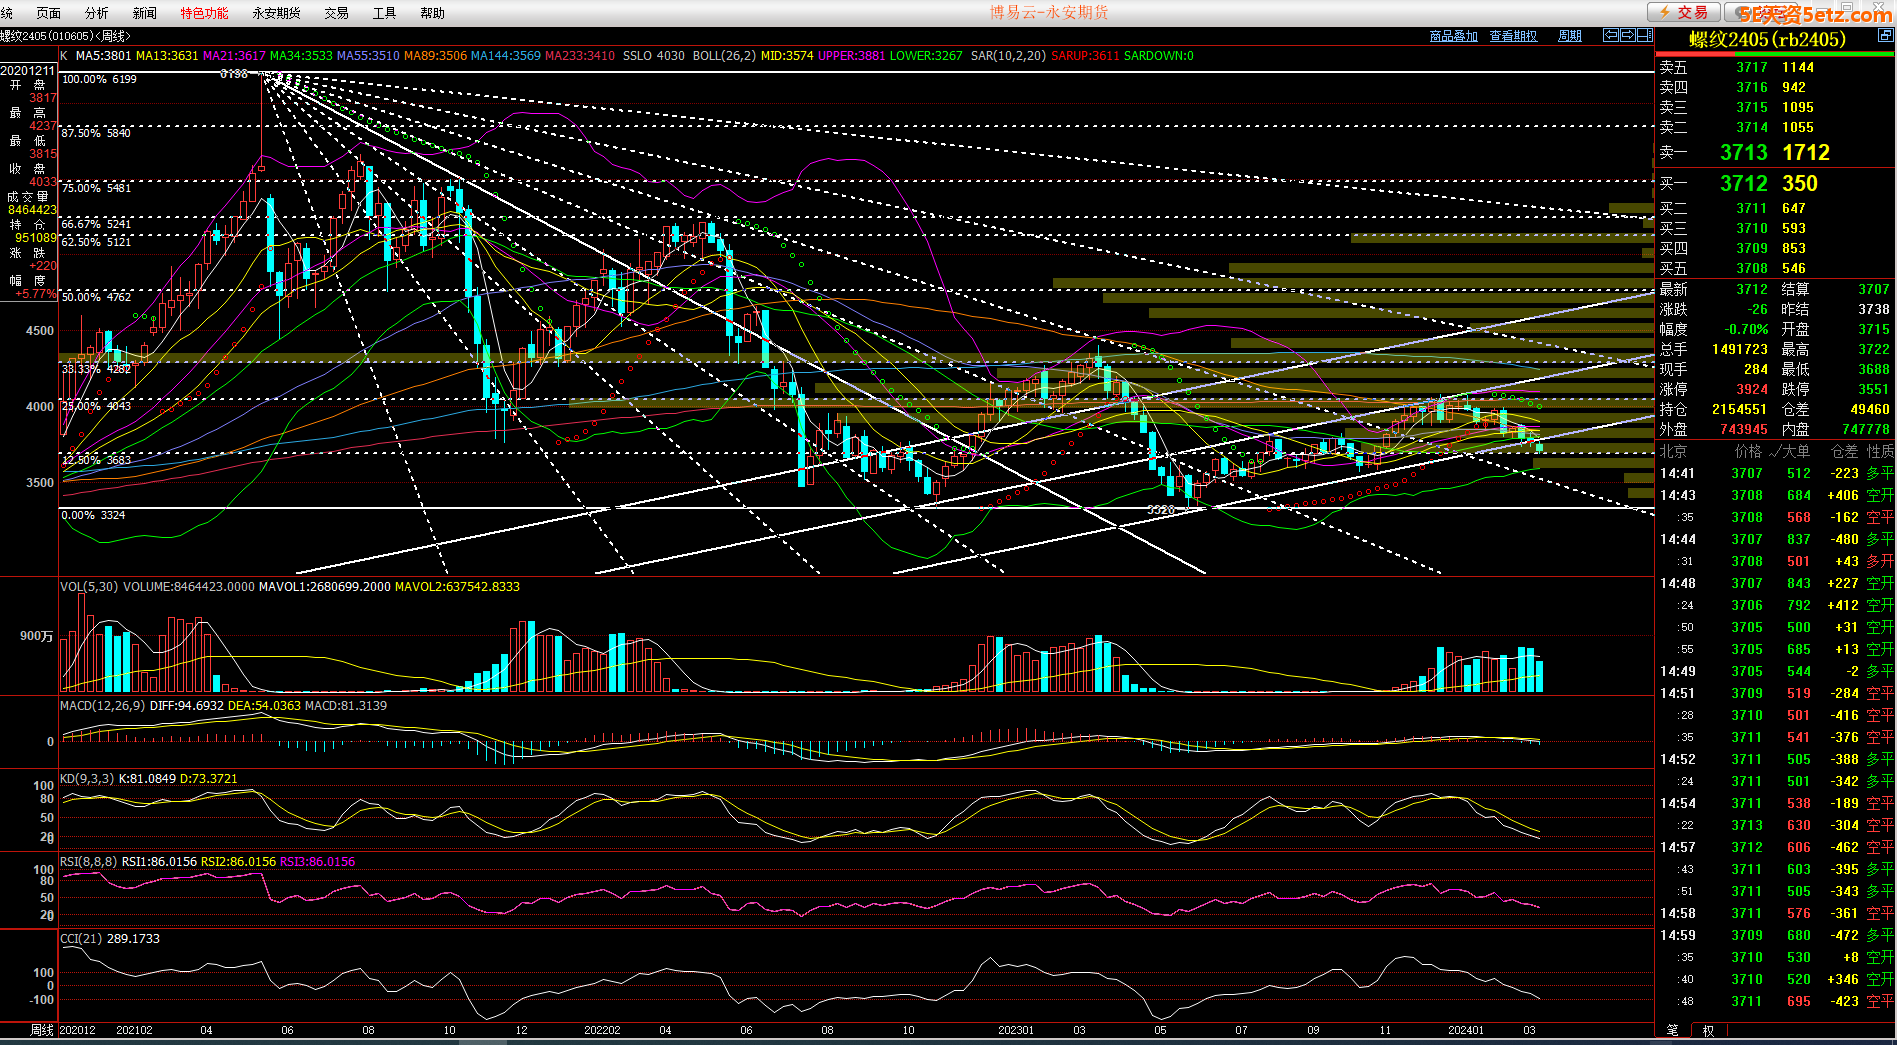Toggle the side panel layout icon
Screen dimensions: 1897x1045
click(1645, 35)
